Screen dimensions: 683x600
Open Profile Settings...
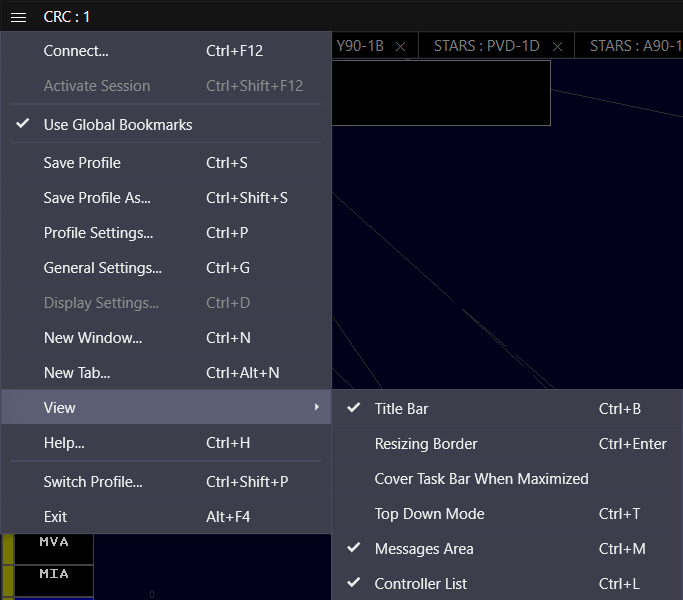click(x=98, y=233)
